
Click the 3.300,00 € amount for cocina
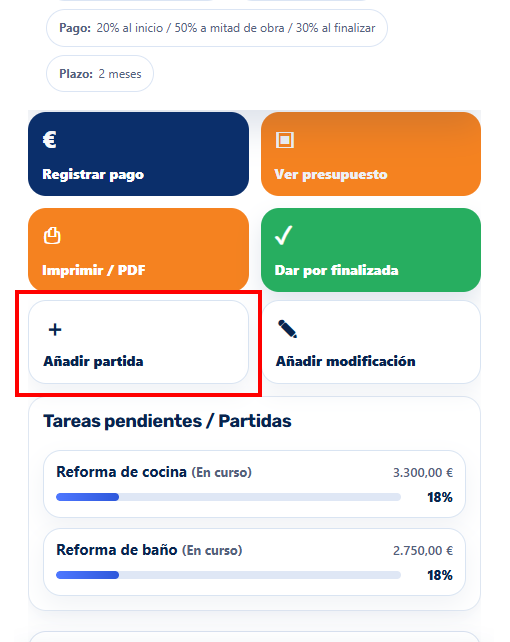pos(423,472)
